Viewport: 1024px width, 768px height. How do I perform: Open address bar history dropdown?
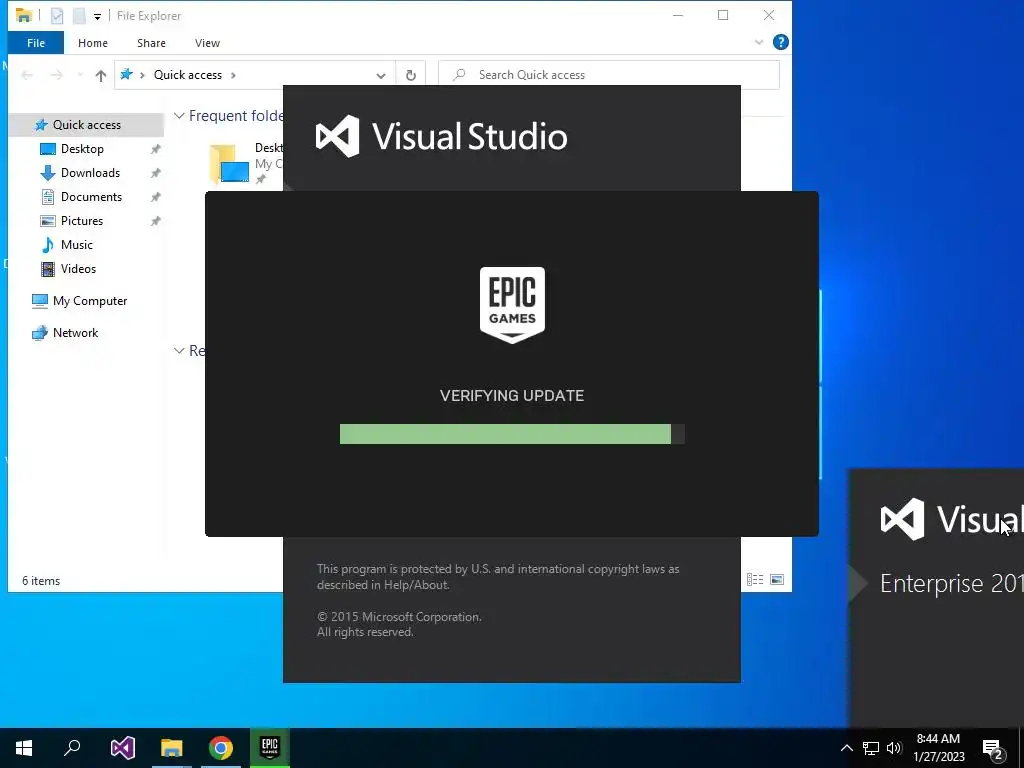coord(381,76)
